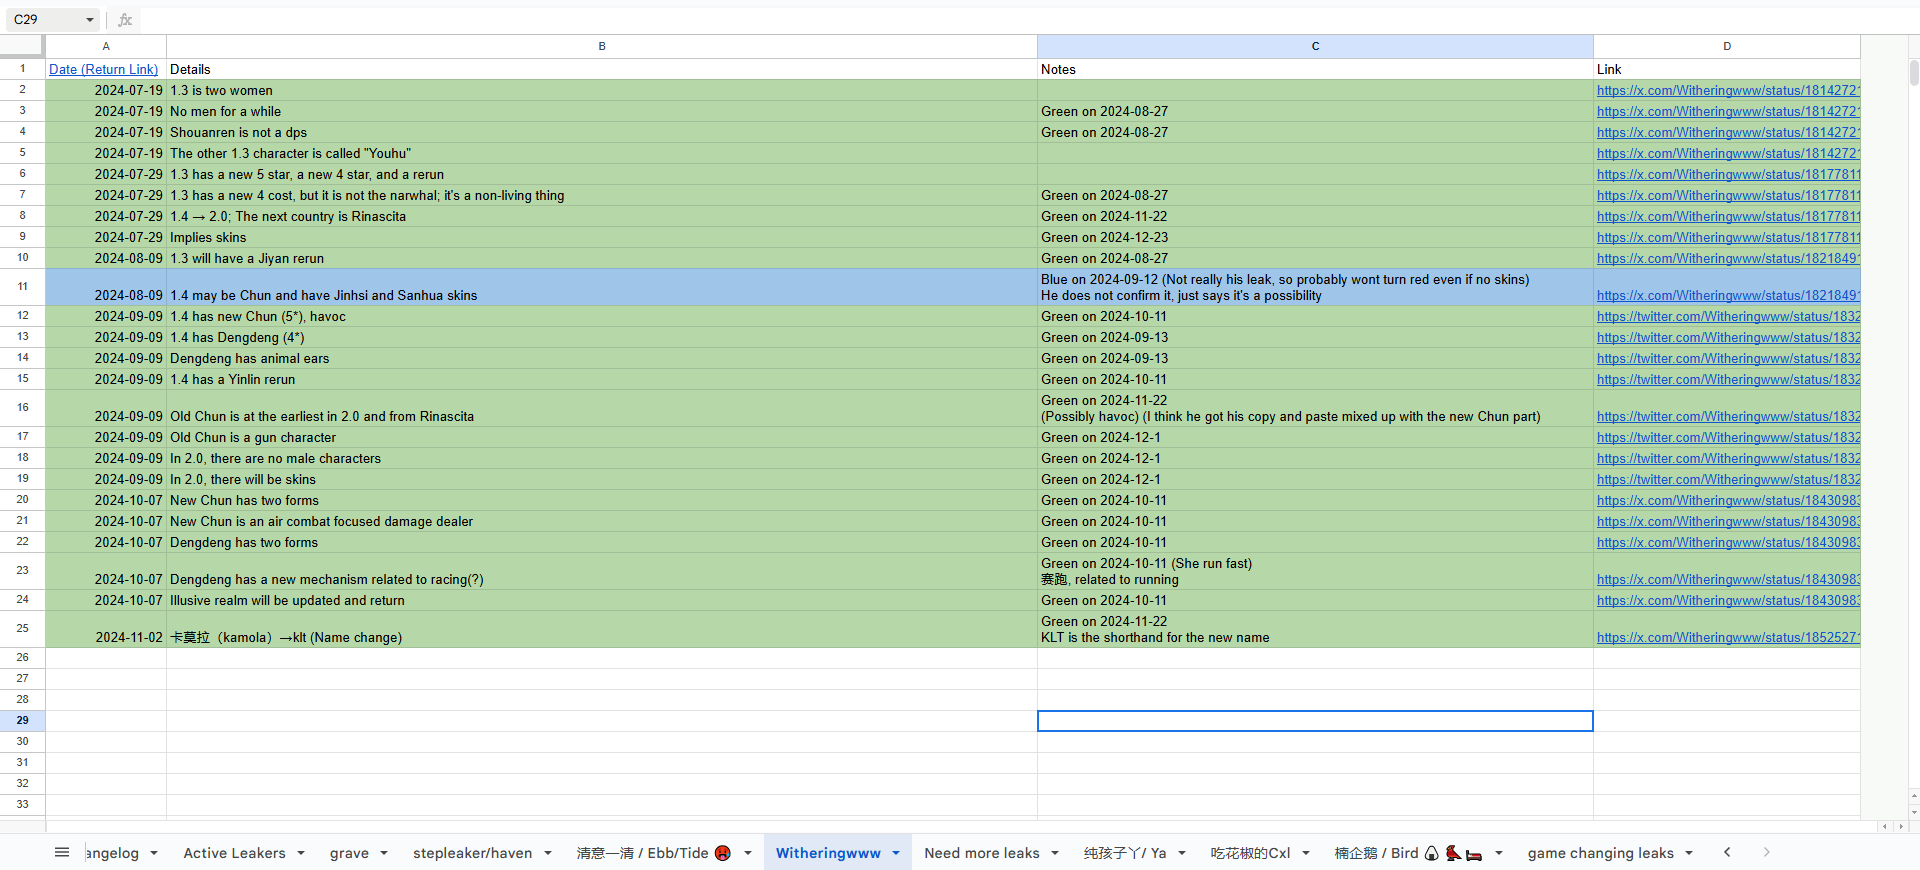The height and width of the screenshot is (870, 1920).
Task: Open link for the kamola name change row
Action: pyautogui.click(x=1728, y=638)
